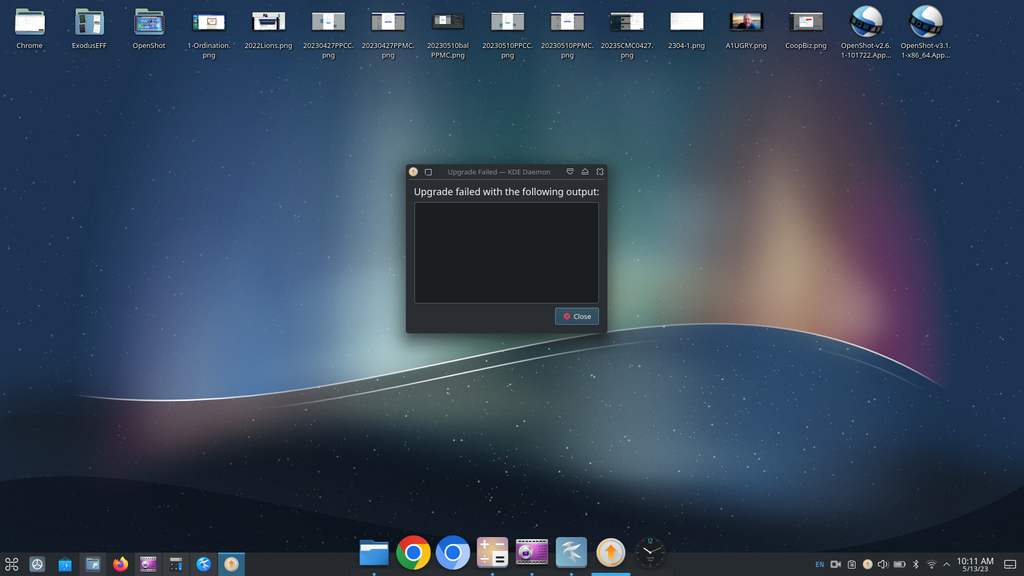Image resolution: width=1024 pixels, height=576 pixels.
Task: Select the 2022Lions.png file on the desktop
Action: click(268, 22)
